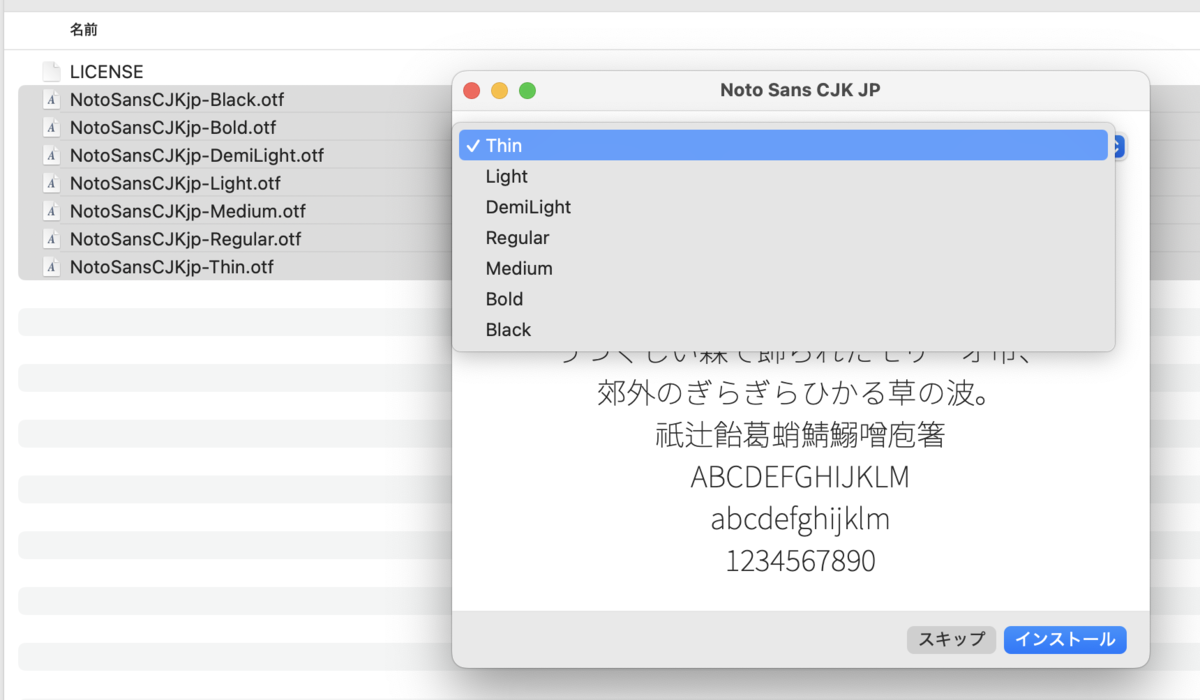Select file name NotoSansCJKjp-DemiLight.otf

(197, 156)
